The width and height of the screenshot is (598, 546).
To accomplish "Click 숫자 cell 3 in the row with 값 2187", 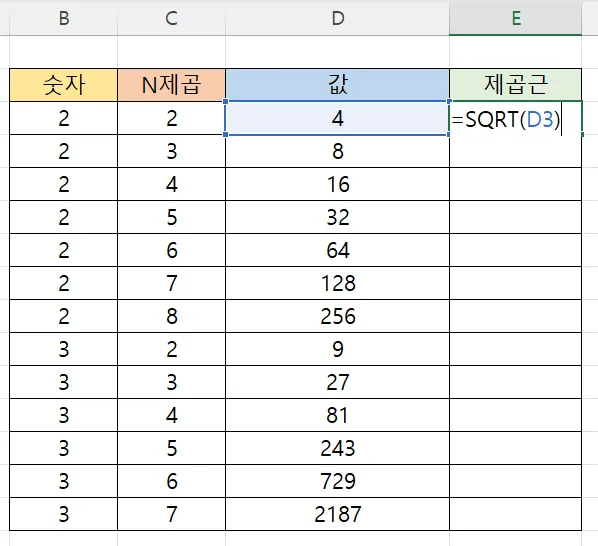I will point(63,514).
